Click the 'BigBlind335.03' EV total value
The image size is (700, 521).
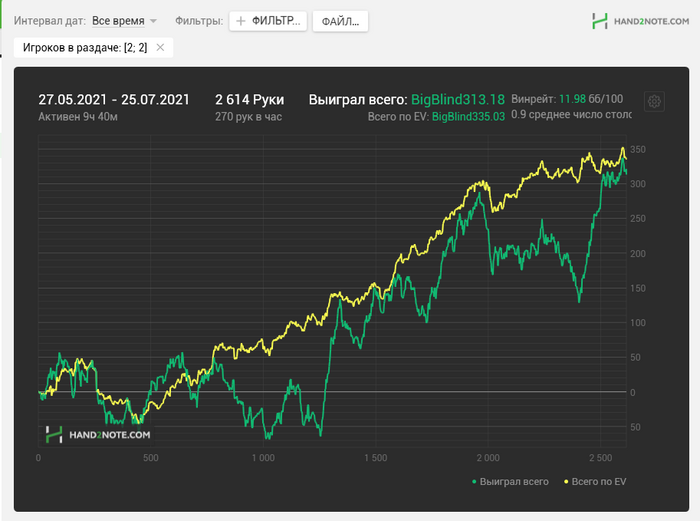(468, 117)
